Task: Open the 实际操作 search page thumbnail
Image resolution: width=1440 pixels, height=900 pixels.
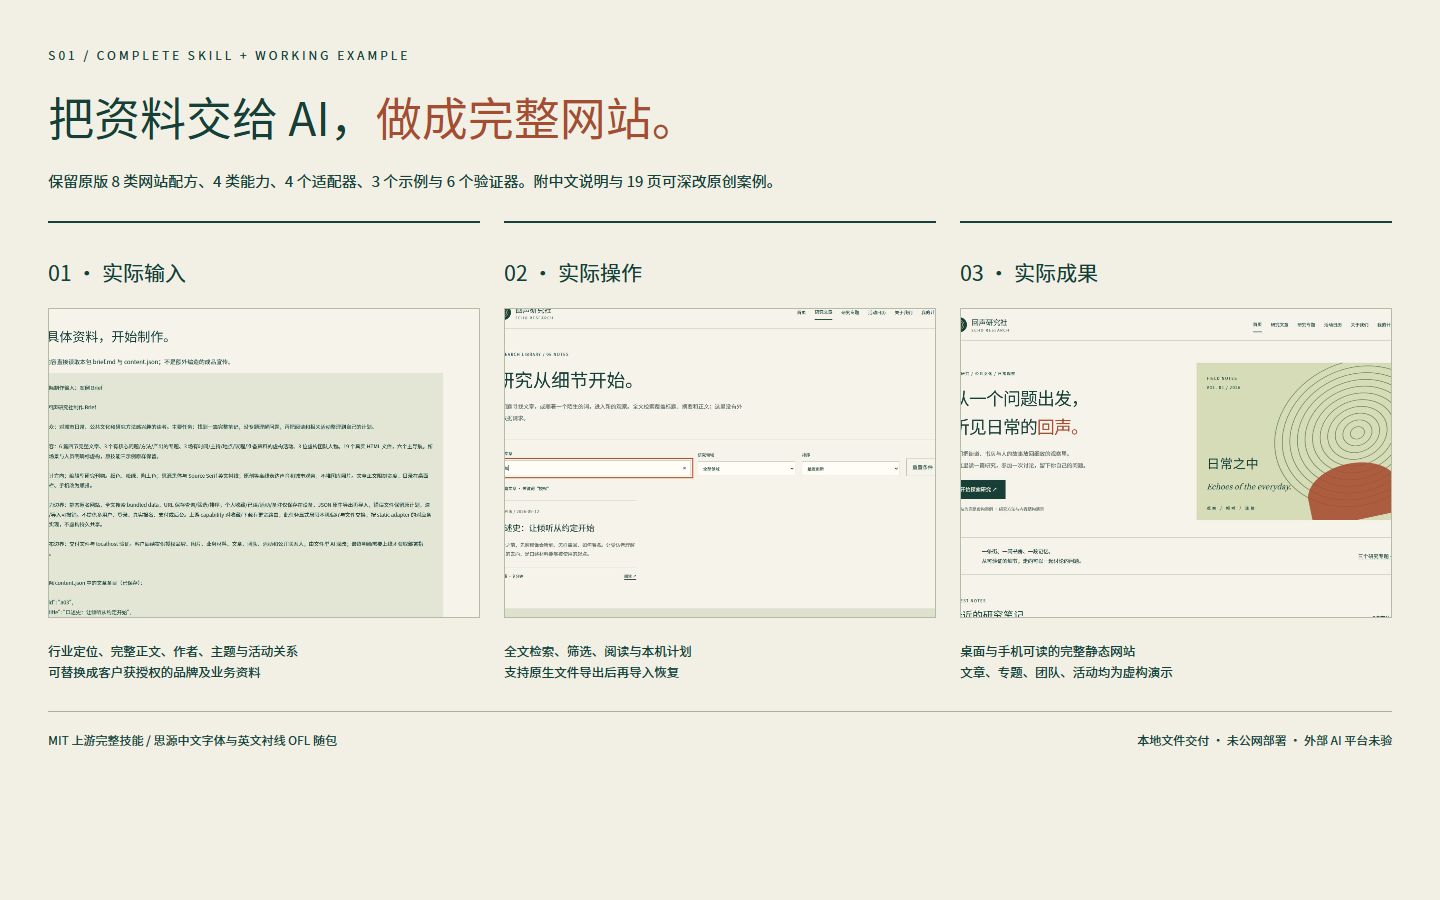Action: coord(720,463)
